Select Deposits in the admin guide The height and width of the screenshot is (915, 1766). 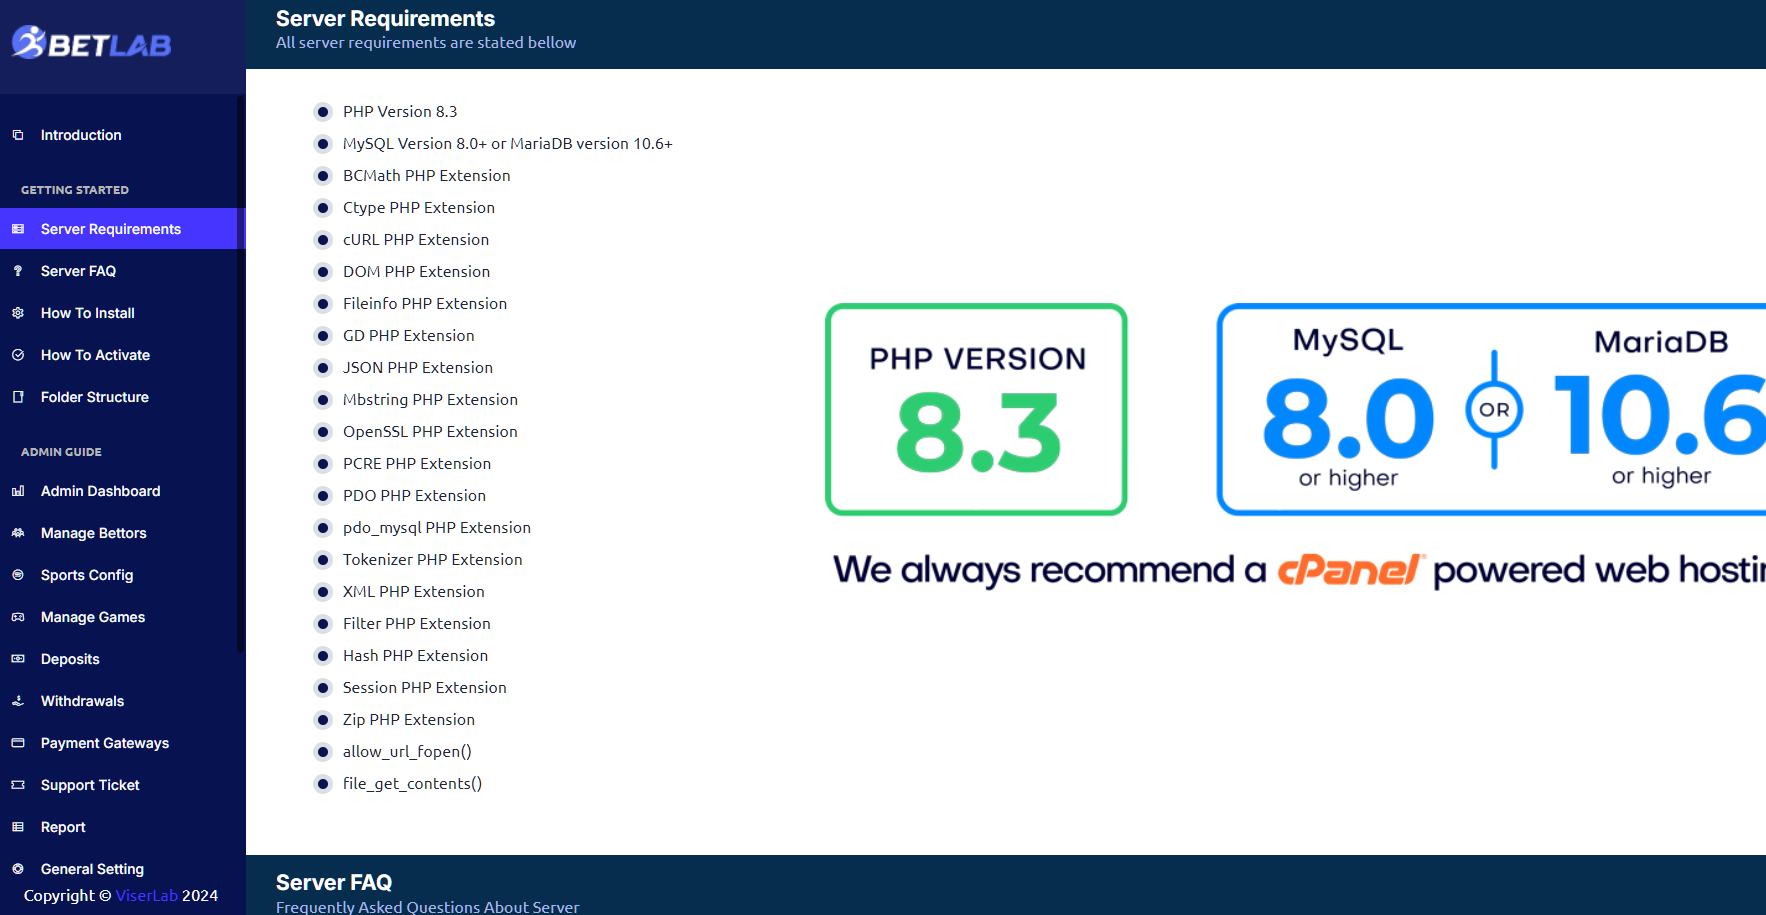70,659
